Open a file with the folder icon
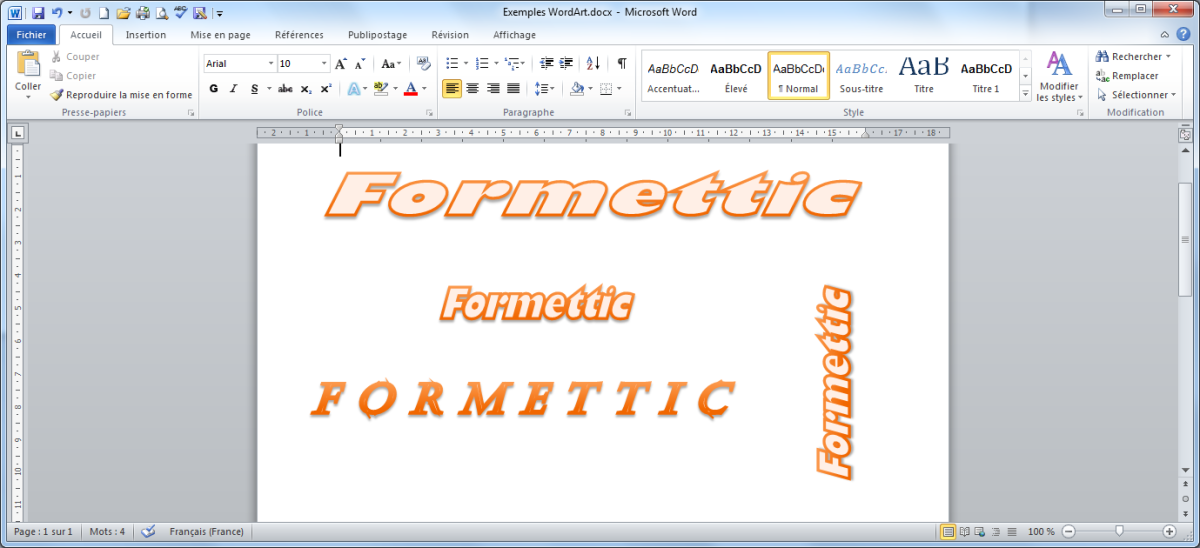Image resolution: width=1200 pixels, height=548 pixels. point(123,13)
